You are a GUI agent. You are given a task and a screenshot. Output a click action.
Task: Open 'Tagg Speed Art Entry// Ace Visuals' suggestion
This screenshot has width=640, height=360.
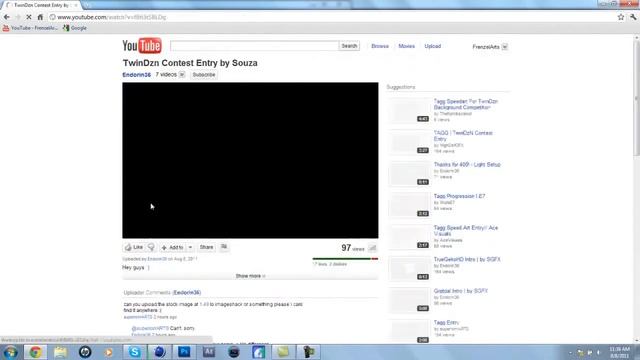(x=466, y=231)
